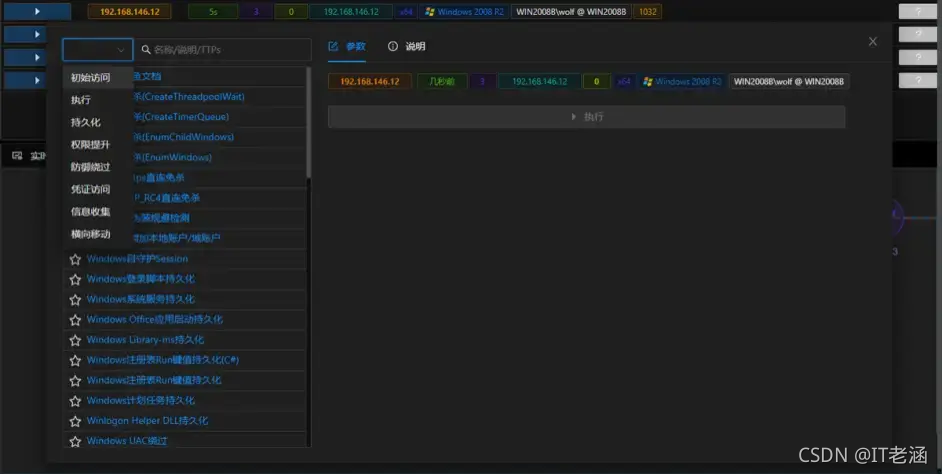This screenshot has height=474, width=943.
Task: Click the Windows logo tag in the parameters panel
Action: pos(647,81)
